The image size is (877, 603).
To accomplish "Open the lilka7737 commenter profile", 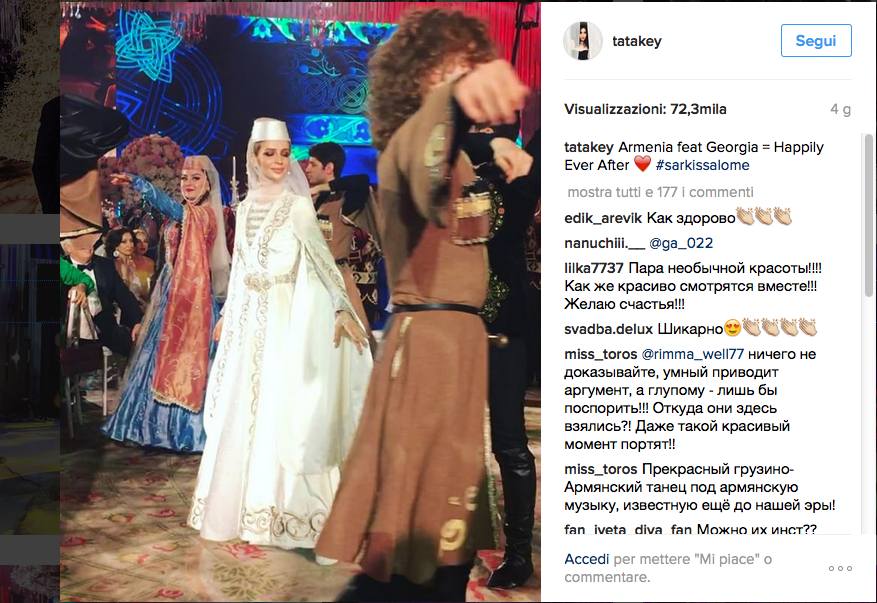I will 594,268.
